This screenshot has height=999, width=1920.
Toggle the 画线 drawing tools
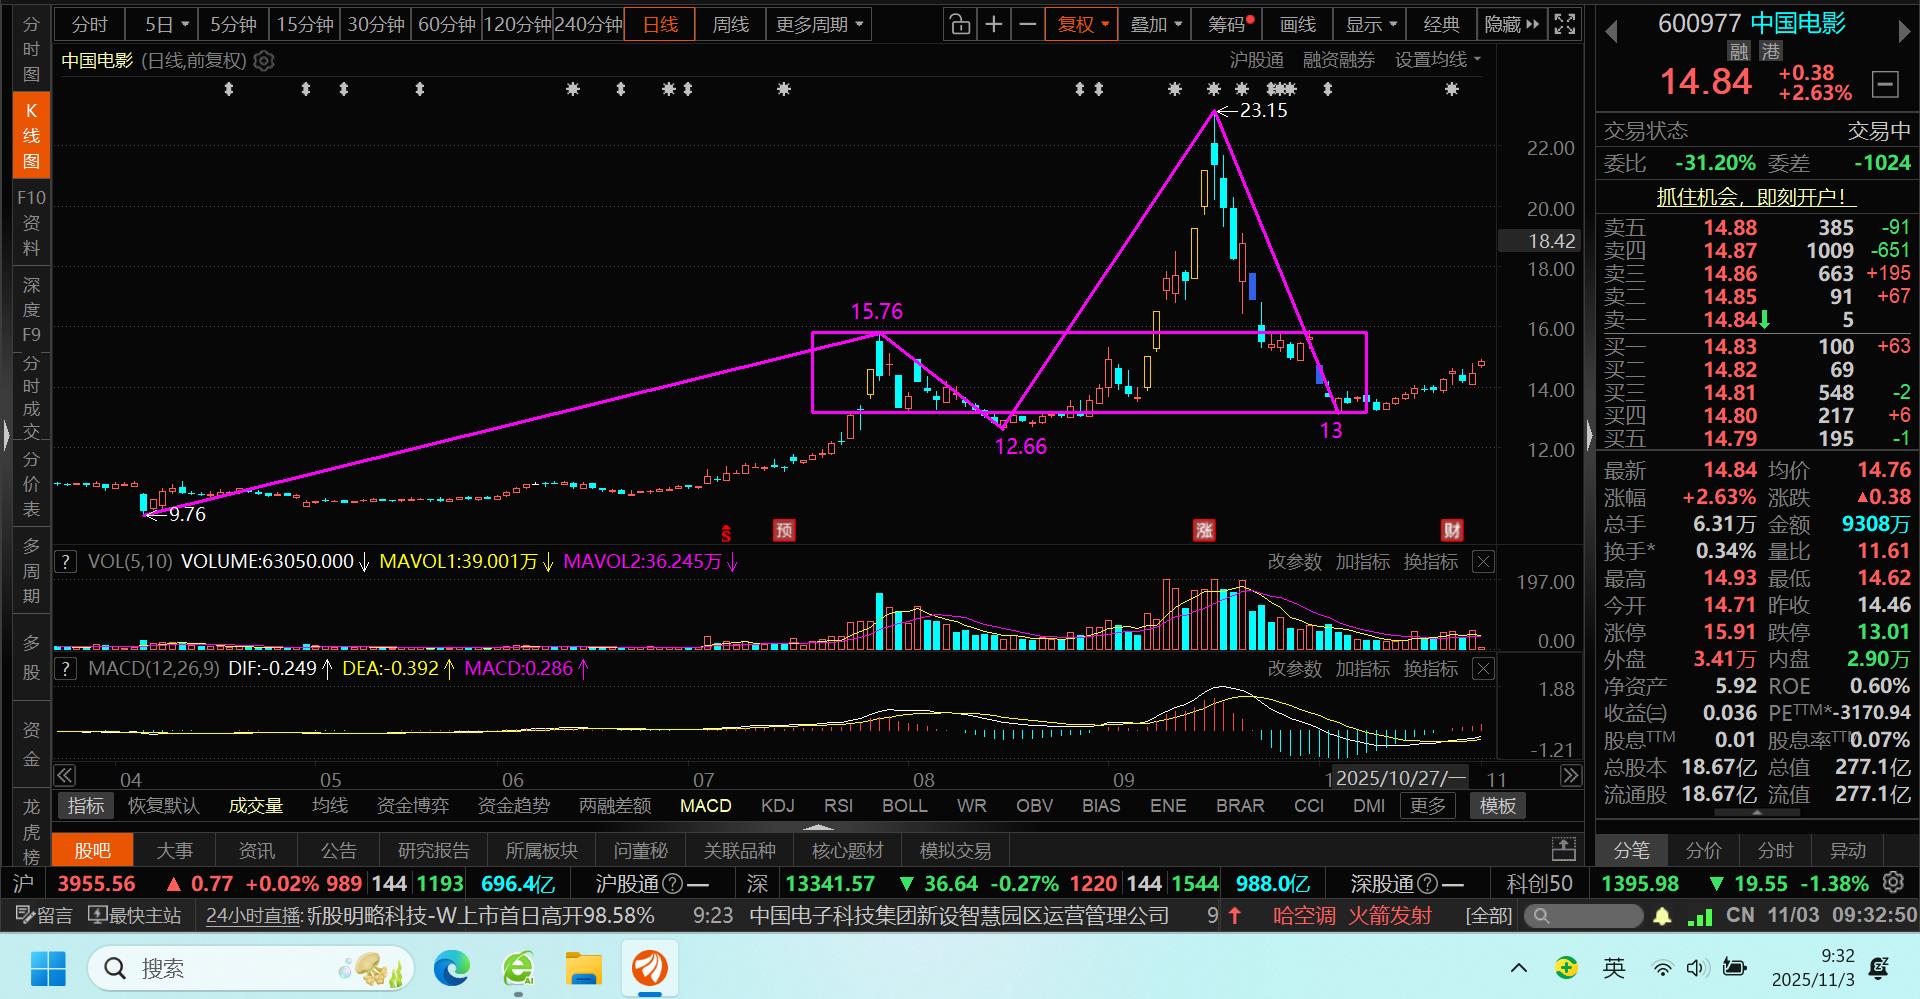1298,25
